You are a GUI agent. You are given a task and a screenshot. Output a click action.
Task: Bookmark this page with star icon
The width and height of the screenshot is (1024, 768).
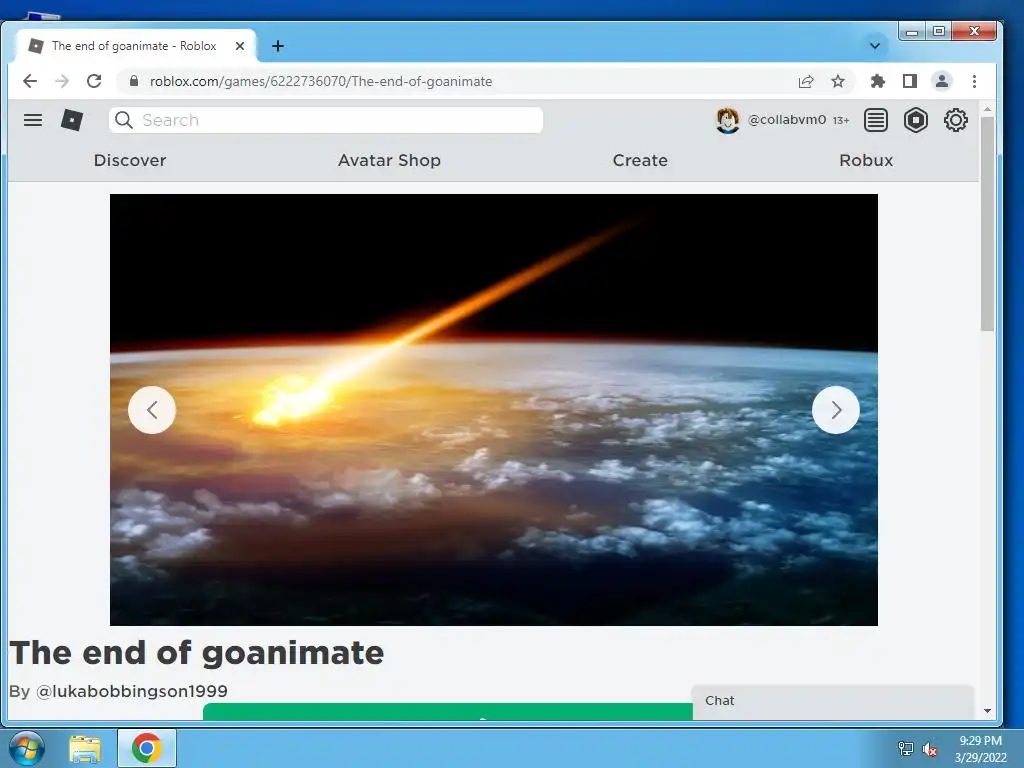tap(838, 81)
